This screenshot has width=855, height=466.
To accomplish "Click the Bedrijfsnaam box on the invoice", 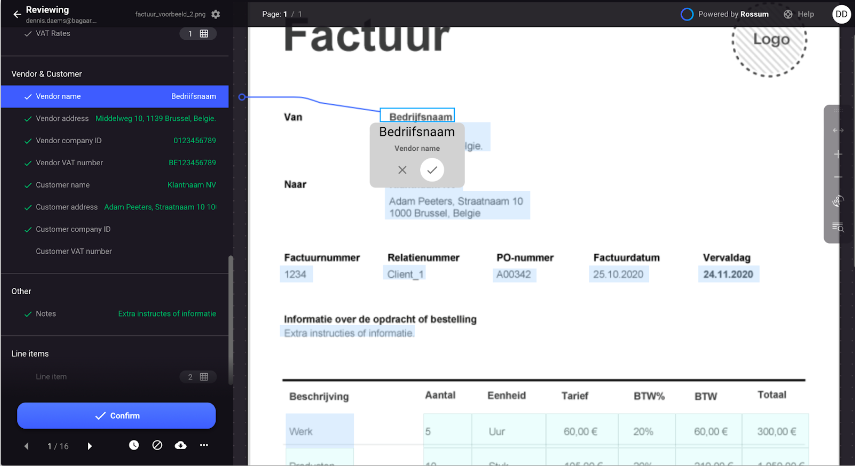I will pyautogui.click(x=417, y=116).
